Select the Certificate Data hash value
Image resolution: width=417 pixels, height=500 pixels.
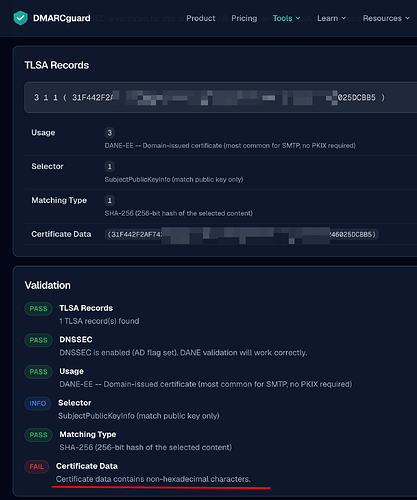pos(242,234)
